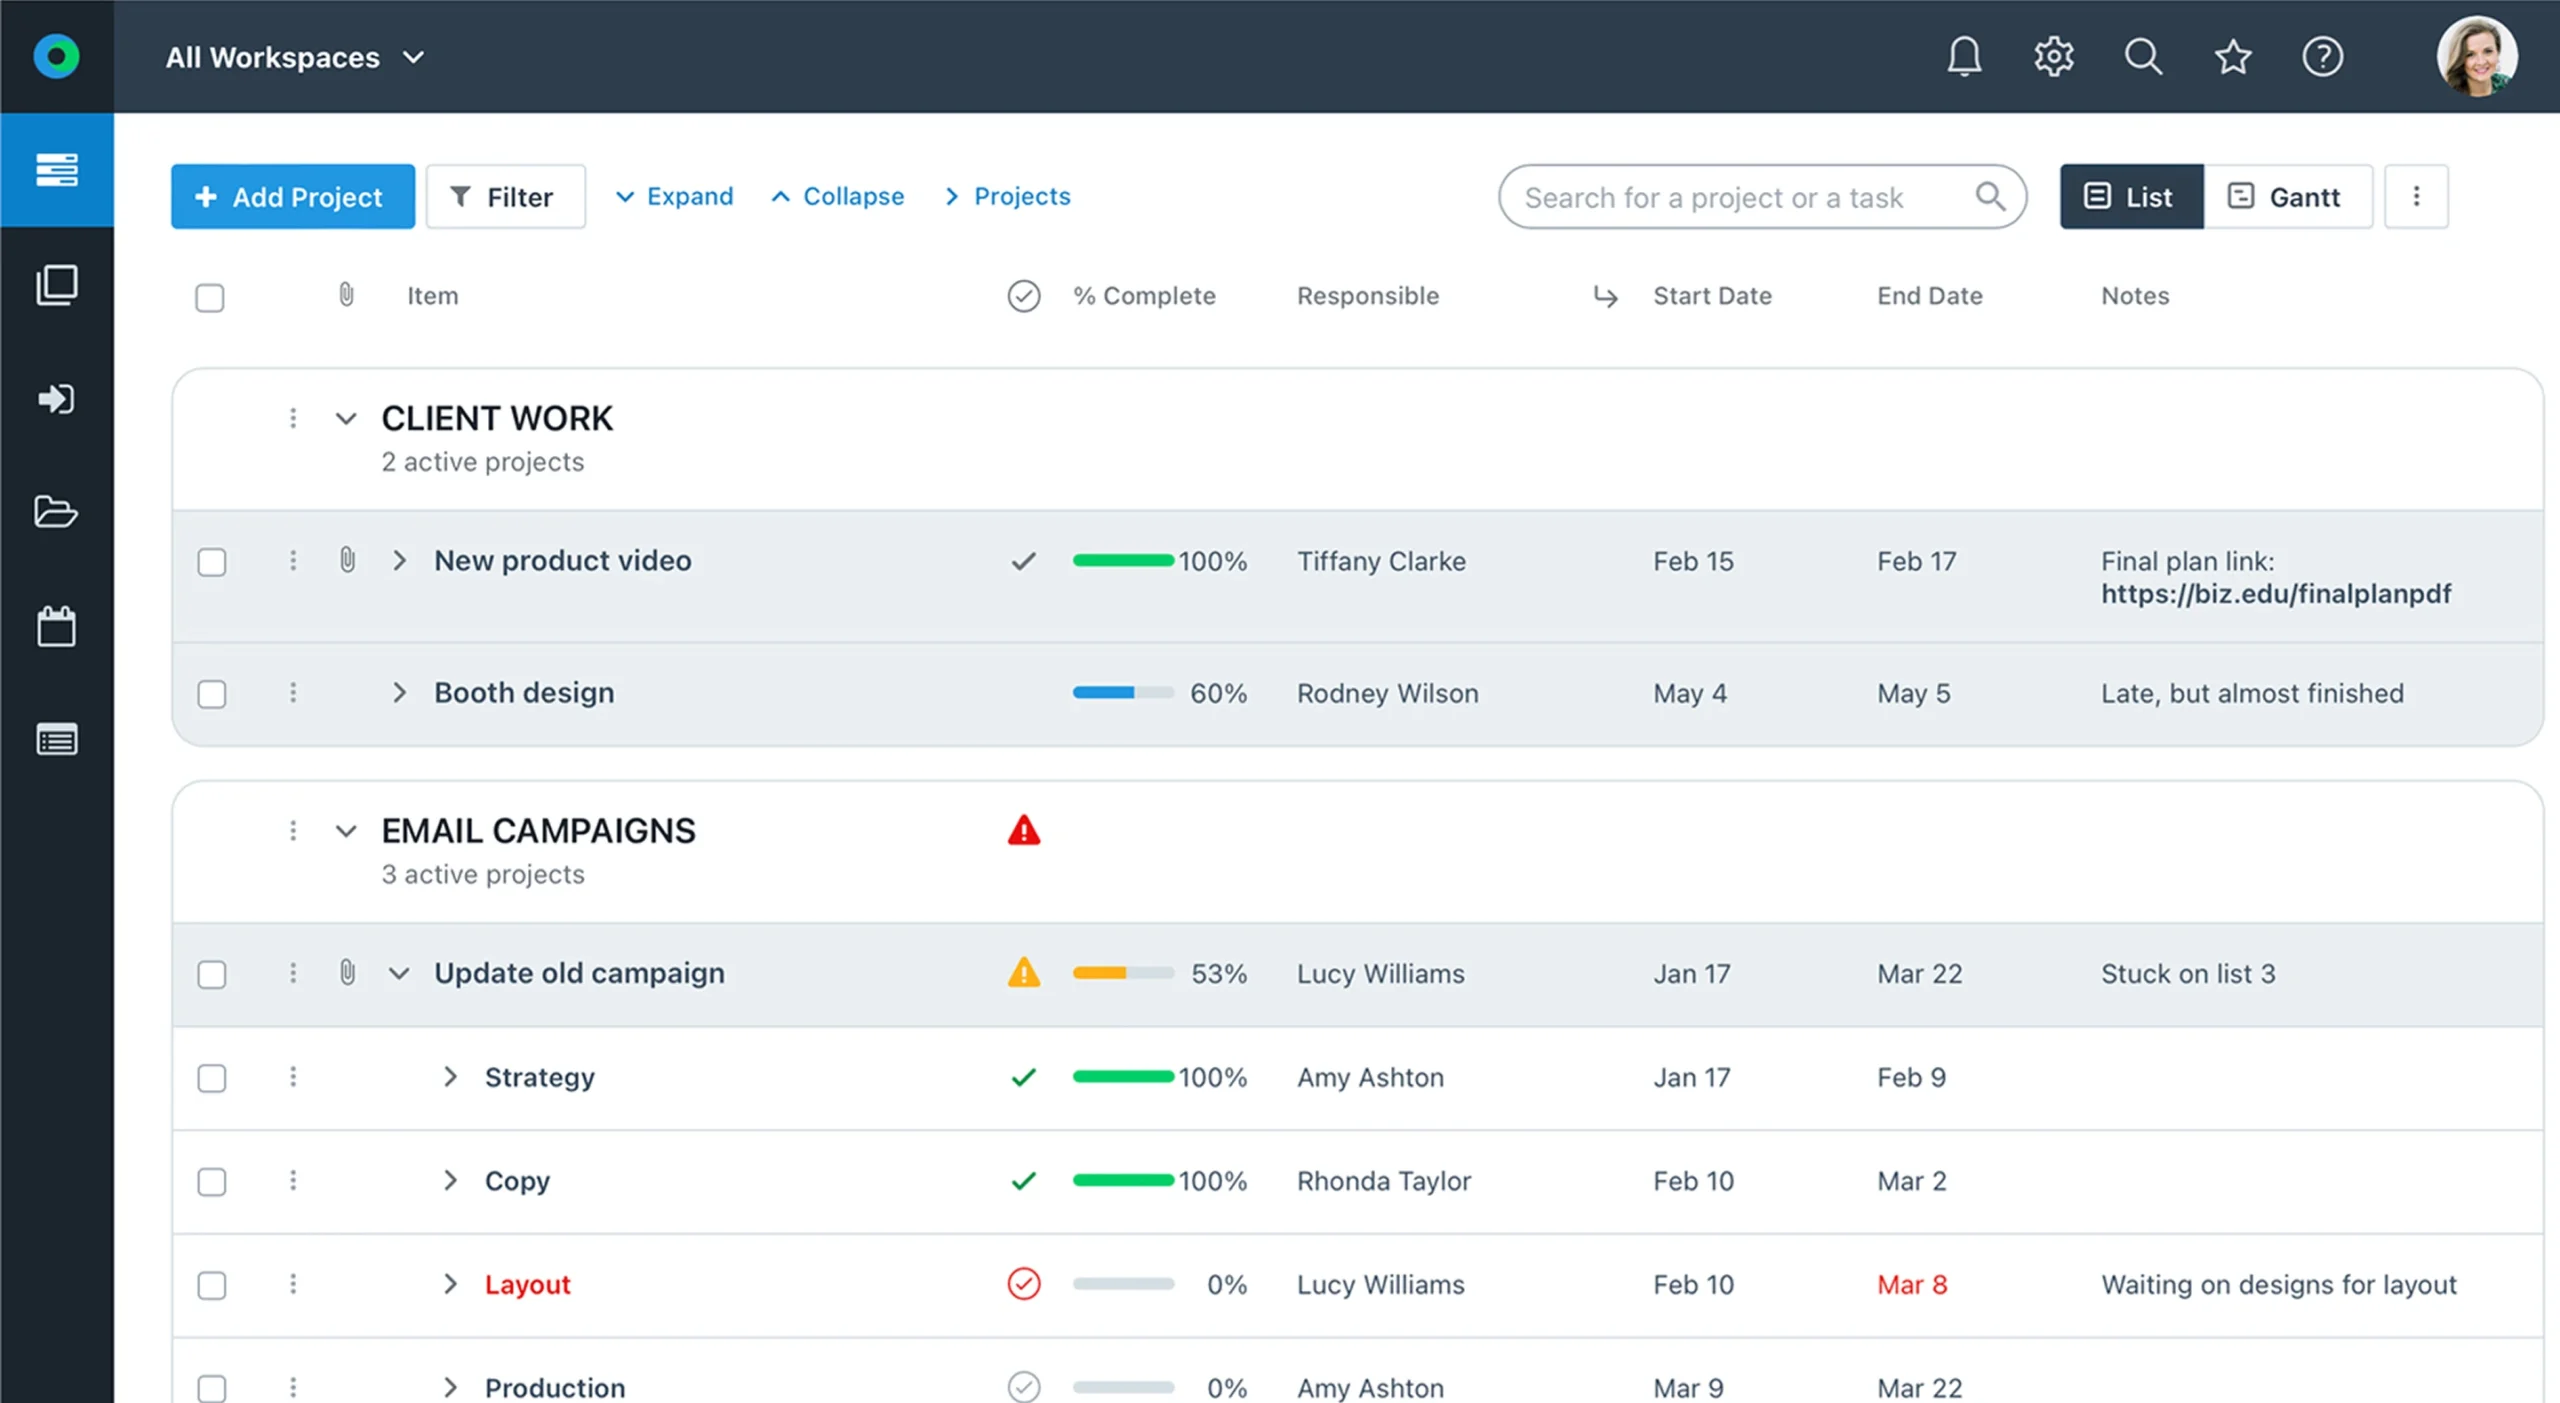The width and height of the screenshot is (2560, 1403).
Task: Open settings gear in top bar
Action: click(x=2053, y=56)
